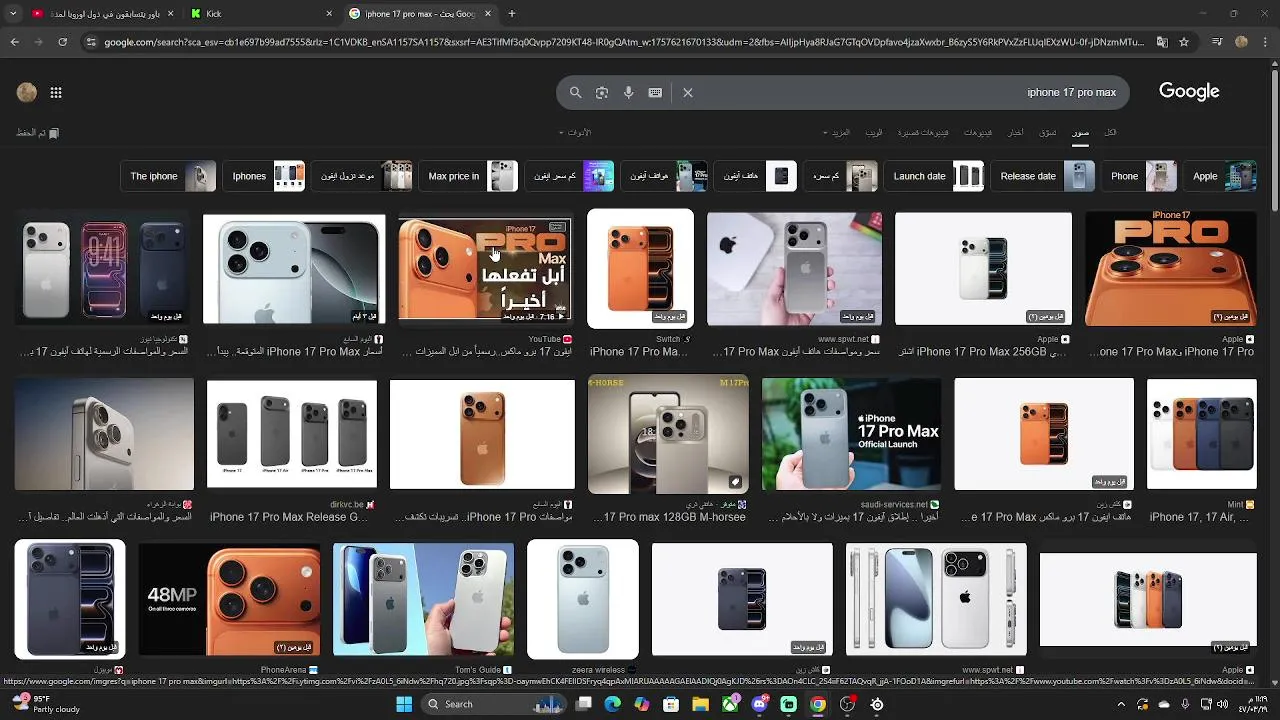View site information icon in address bar

pos(91,42)
